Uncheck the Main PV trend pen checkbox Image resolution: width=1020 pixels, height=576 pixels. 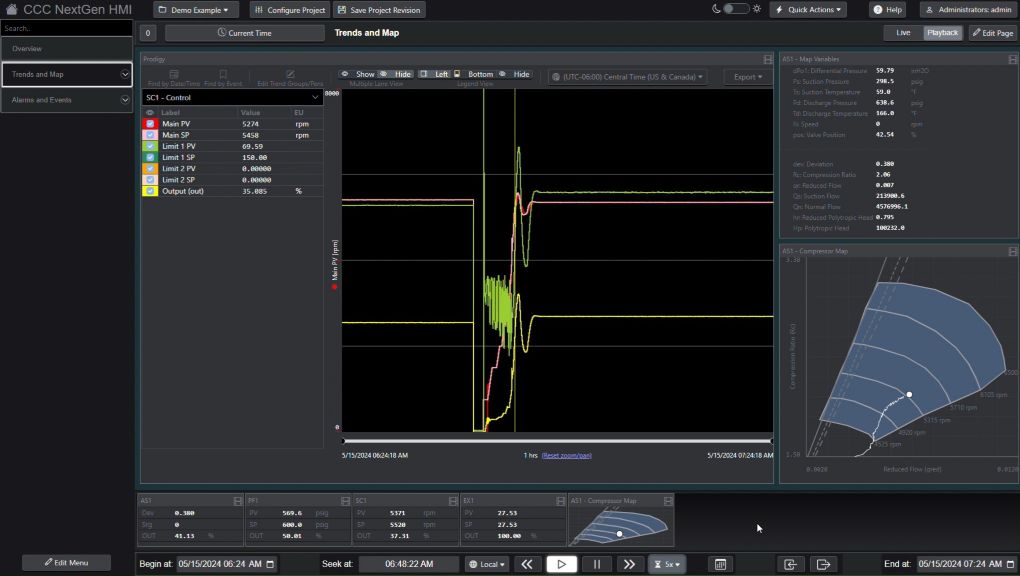(x=150, y=124)
